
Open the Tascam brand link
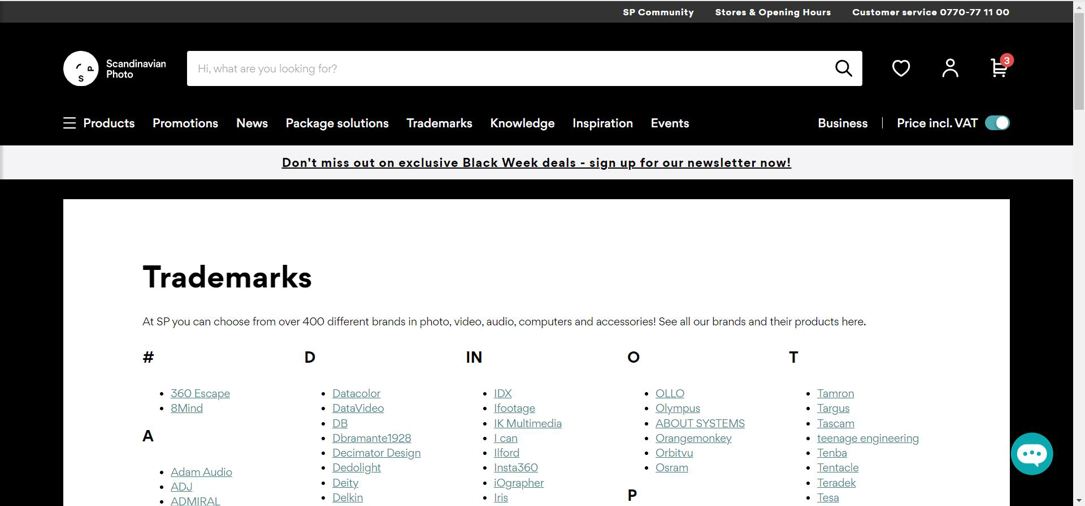pos(836,423)
